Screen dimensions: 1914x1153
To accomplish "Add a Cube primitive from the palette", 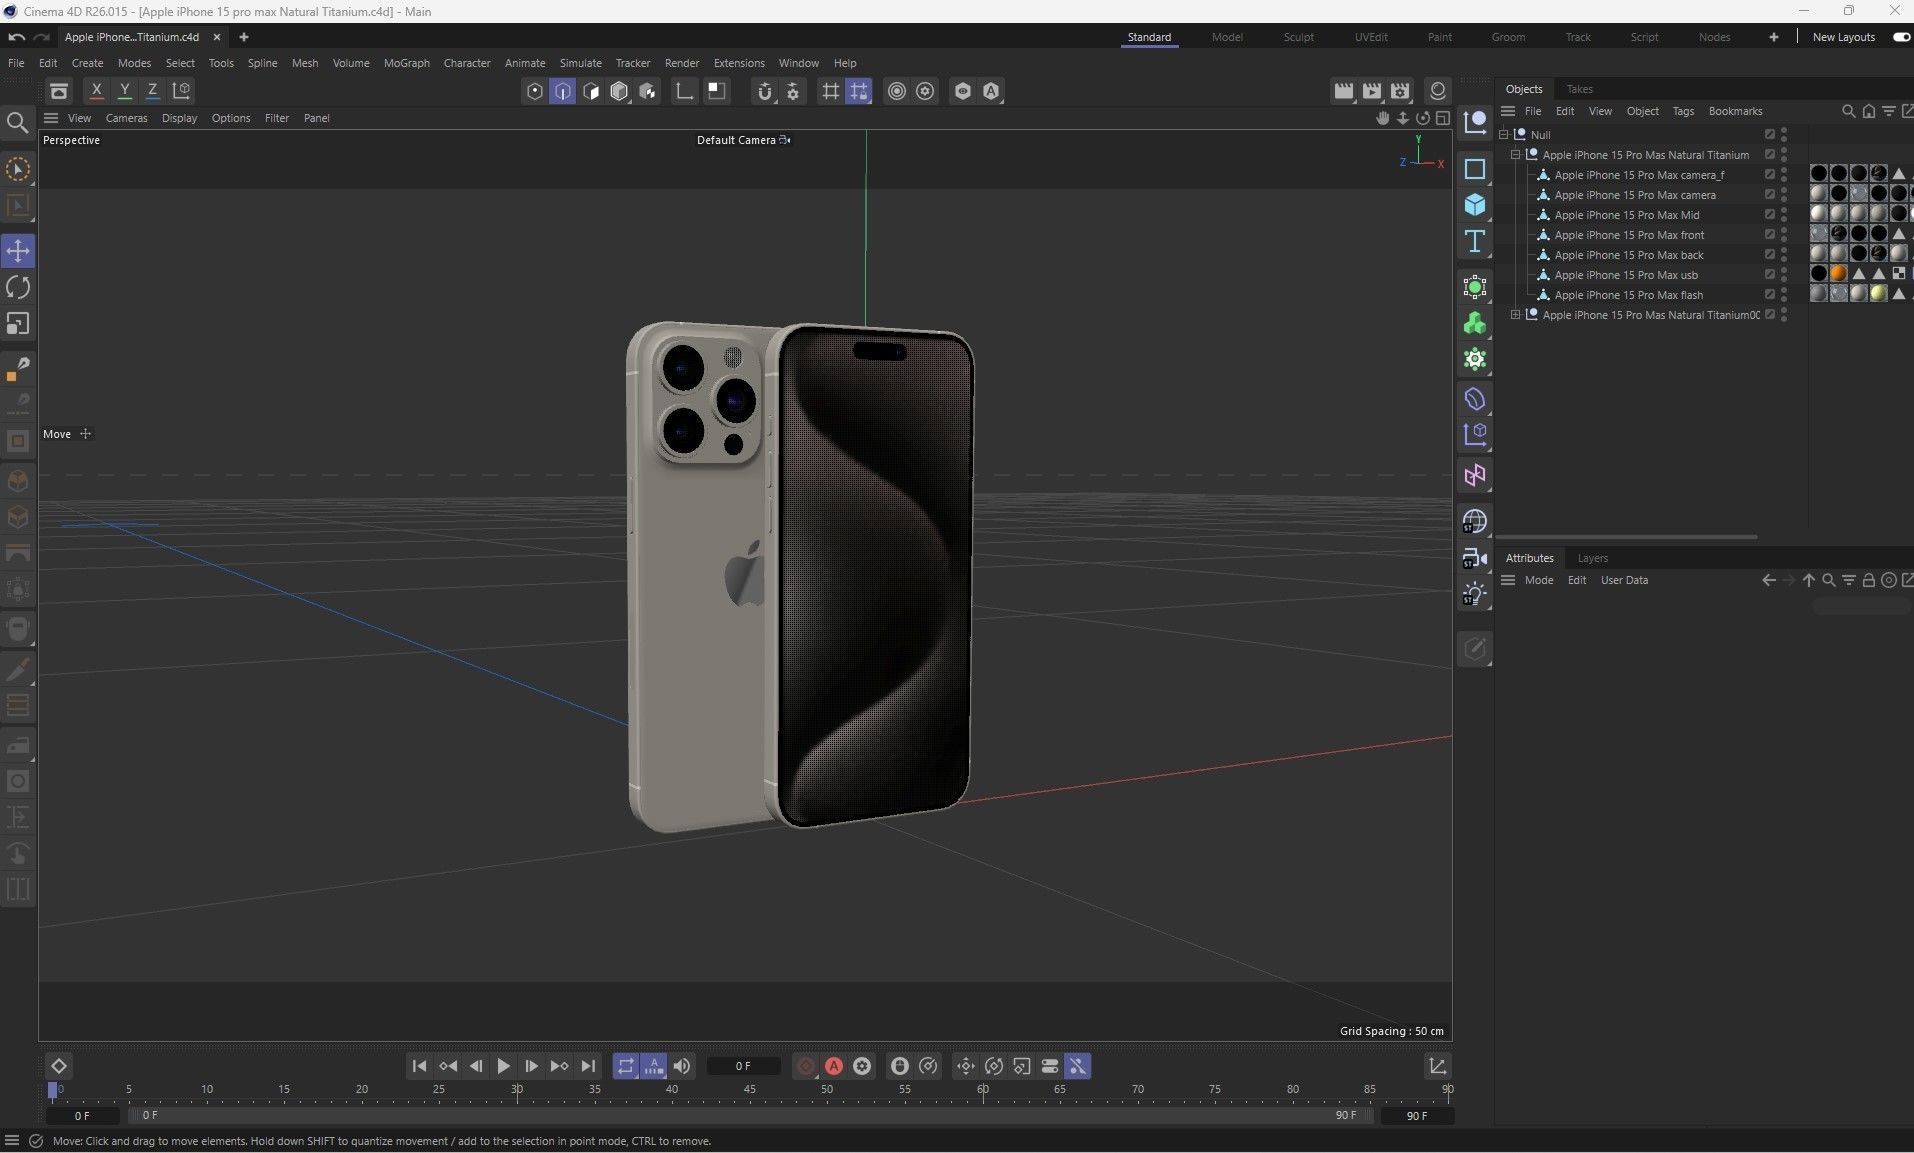I will 1475,205.
